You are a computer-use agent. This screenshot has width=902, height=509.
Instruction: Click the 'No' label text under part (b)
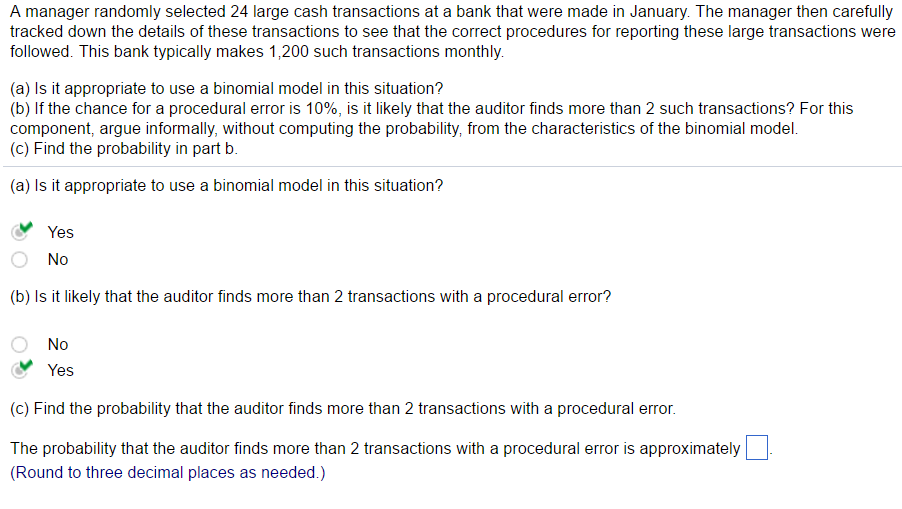(58, 344)
